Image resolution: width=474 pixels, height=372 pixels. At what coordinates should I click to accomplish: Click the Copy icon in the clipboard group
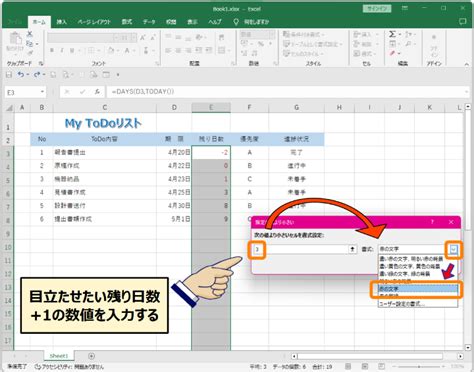click(30, 43)
